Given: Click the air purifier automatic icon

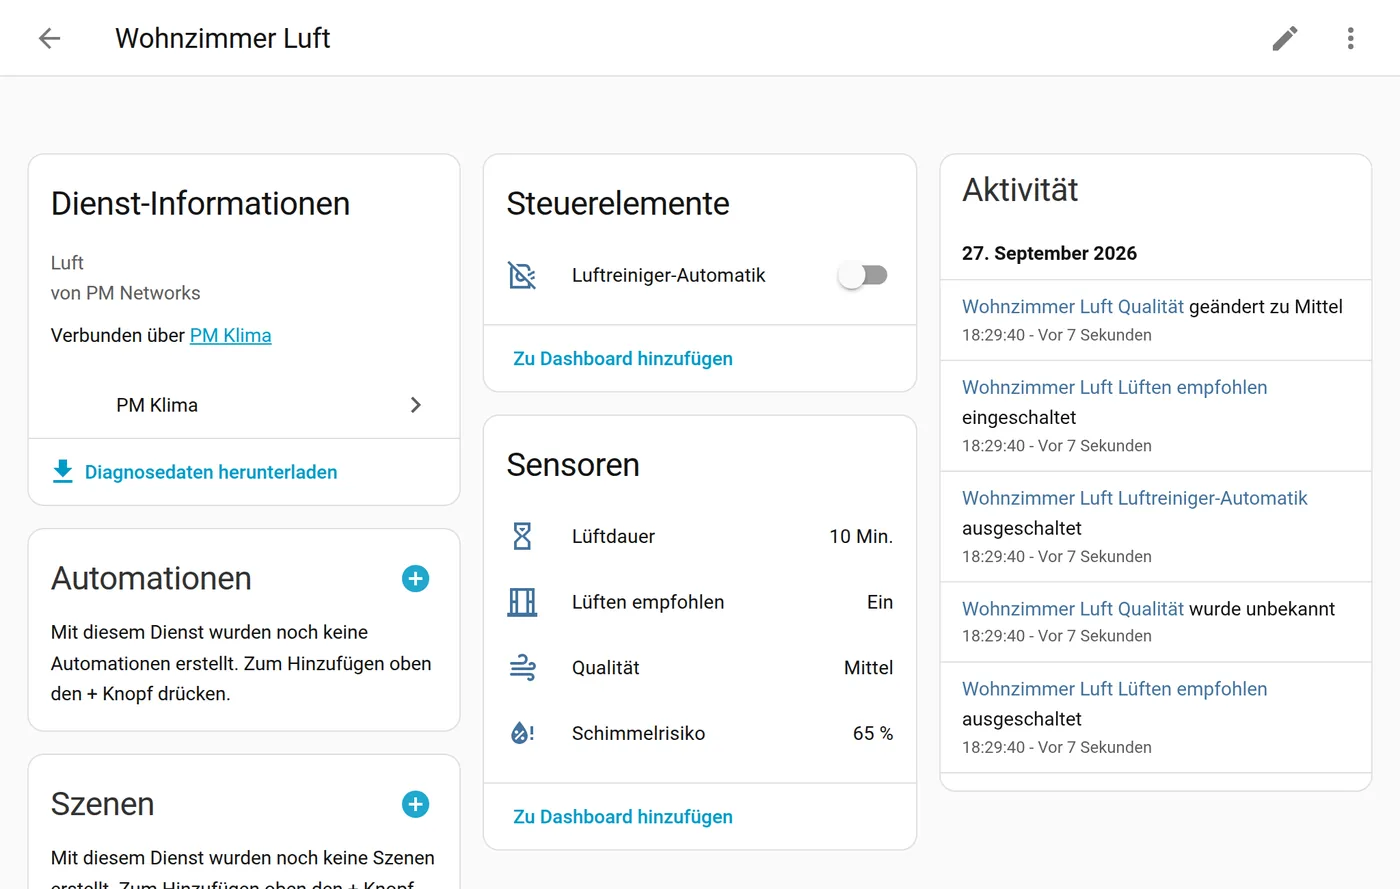Looking at the screenshot, I should (522, 275).
